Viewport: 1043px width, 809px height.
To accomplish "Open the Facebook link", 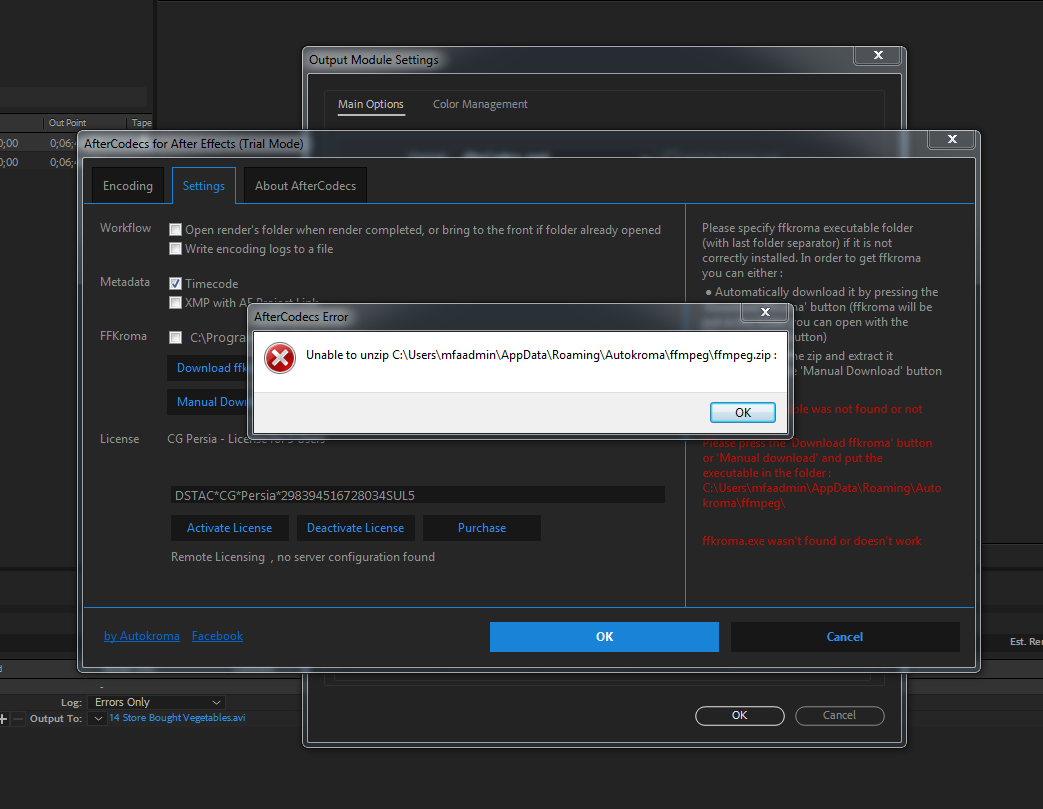I will tap(218, 636).
